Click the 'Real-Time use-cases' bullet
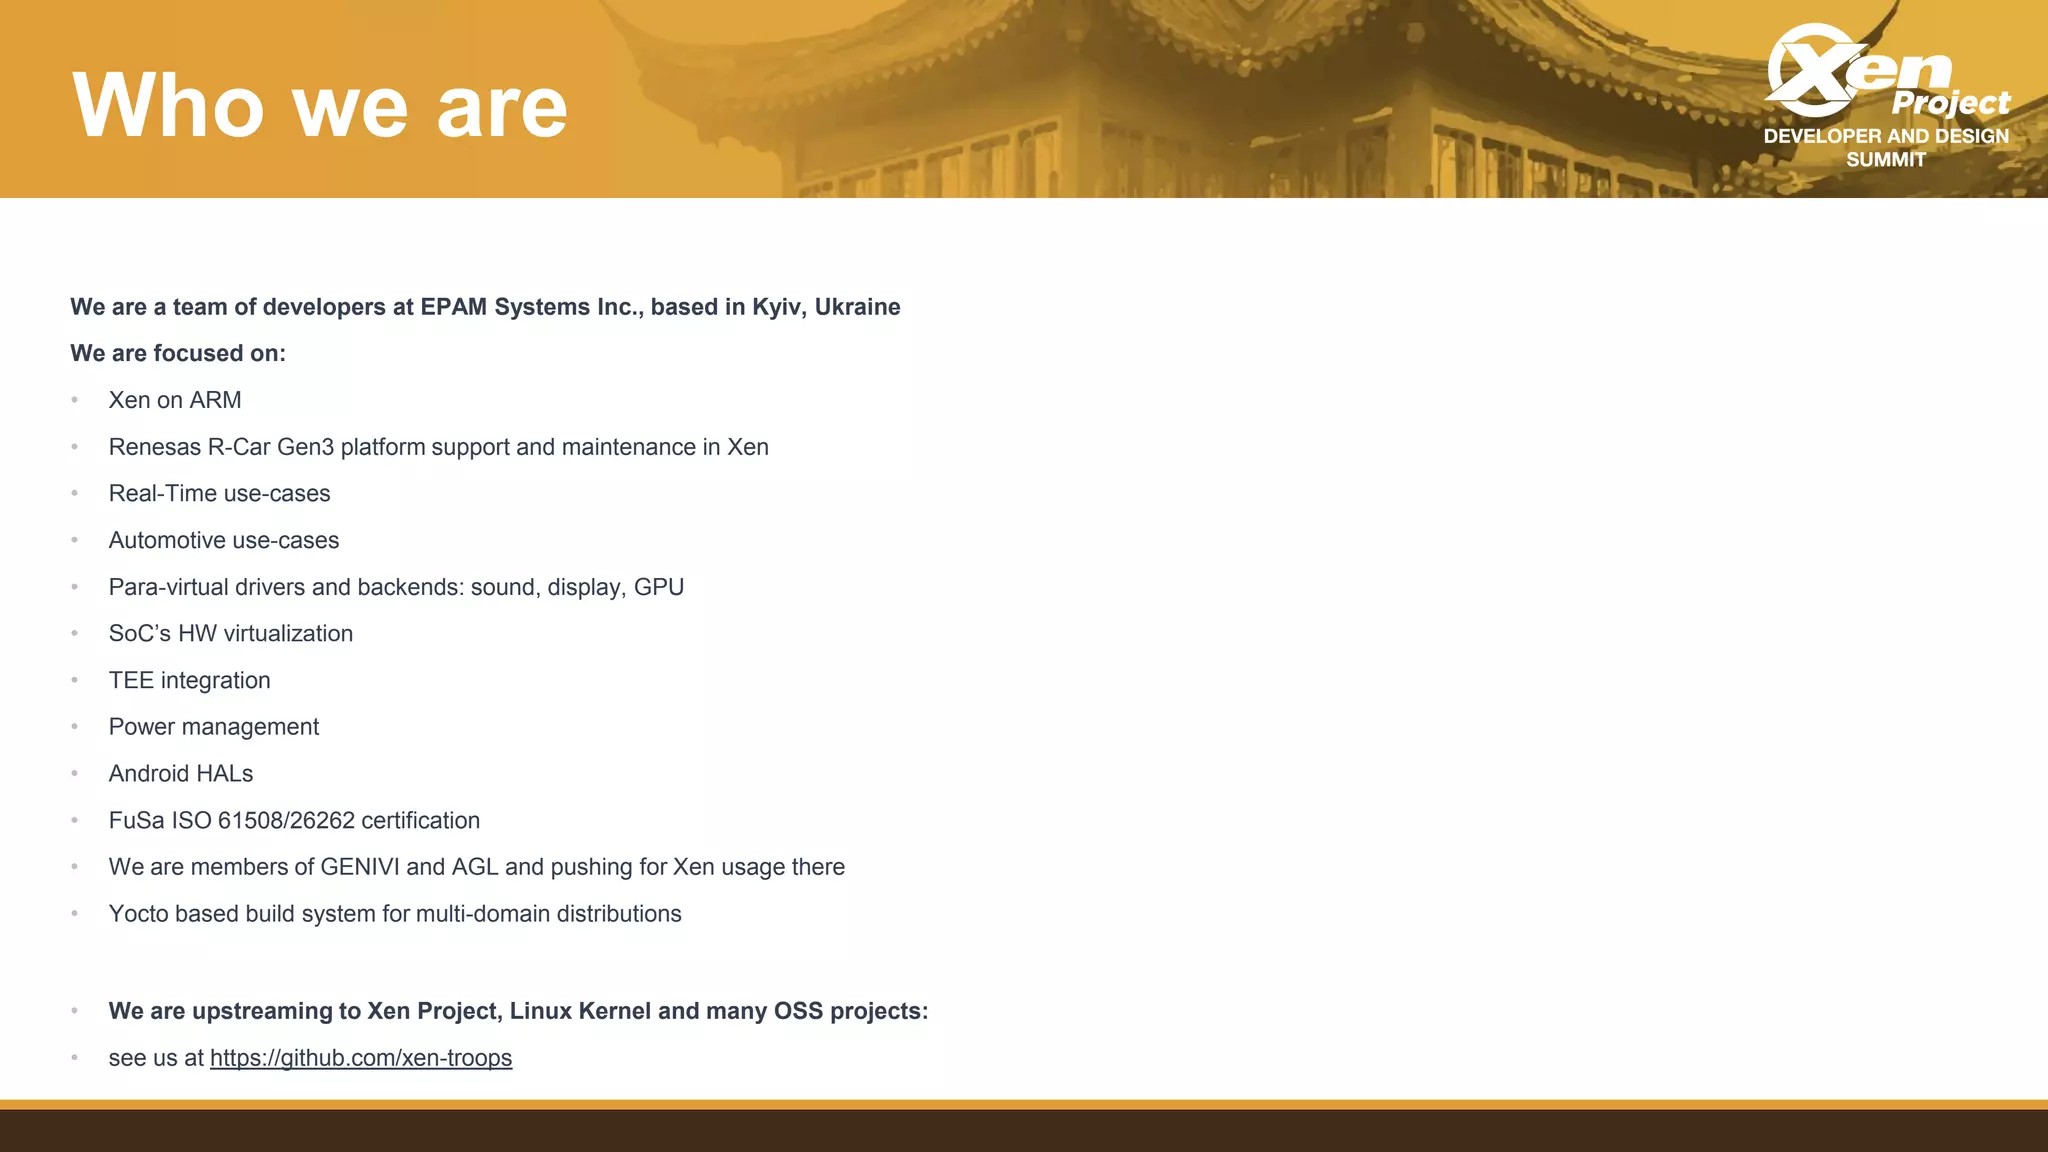2048x1152 pixels. click(x=219, y=494)
